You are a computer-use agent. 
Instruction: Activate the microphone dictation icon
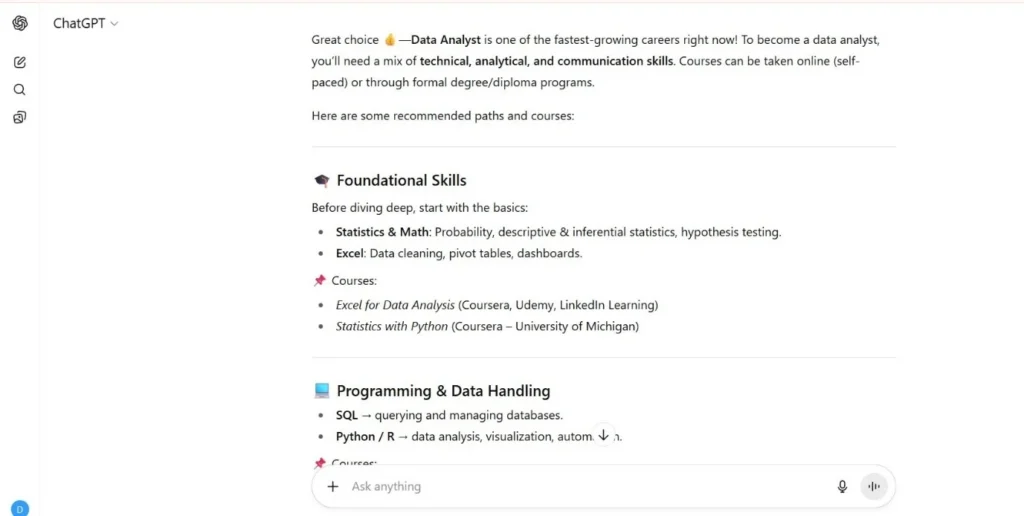(x=842, y=486)
